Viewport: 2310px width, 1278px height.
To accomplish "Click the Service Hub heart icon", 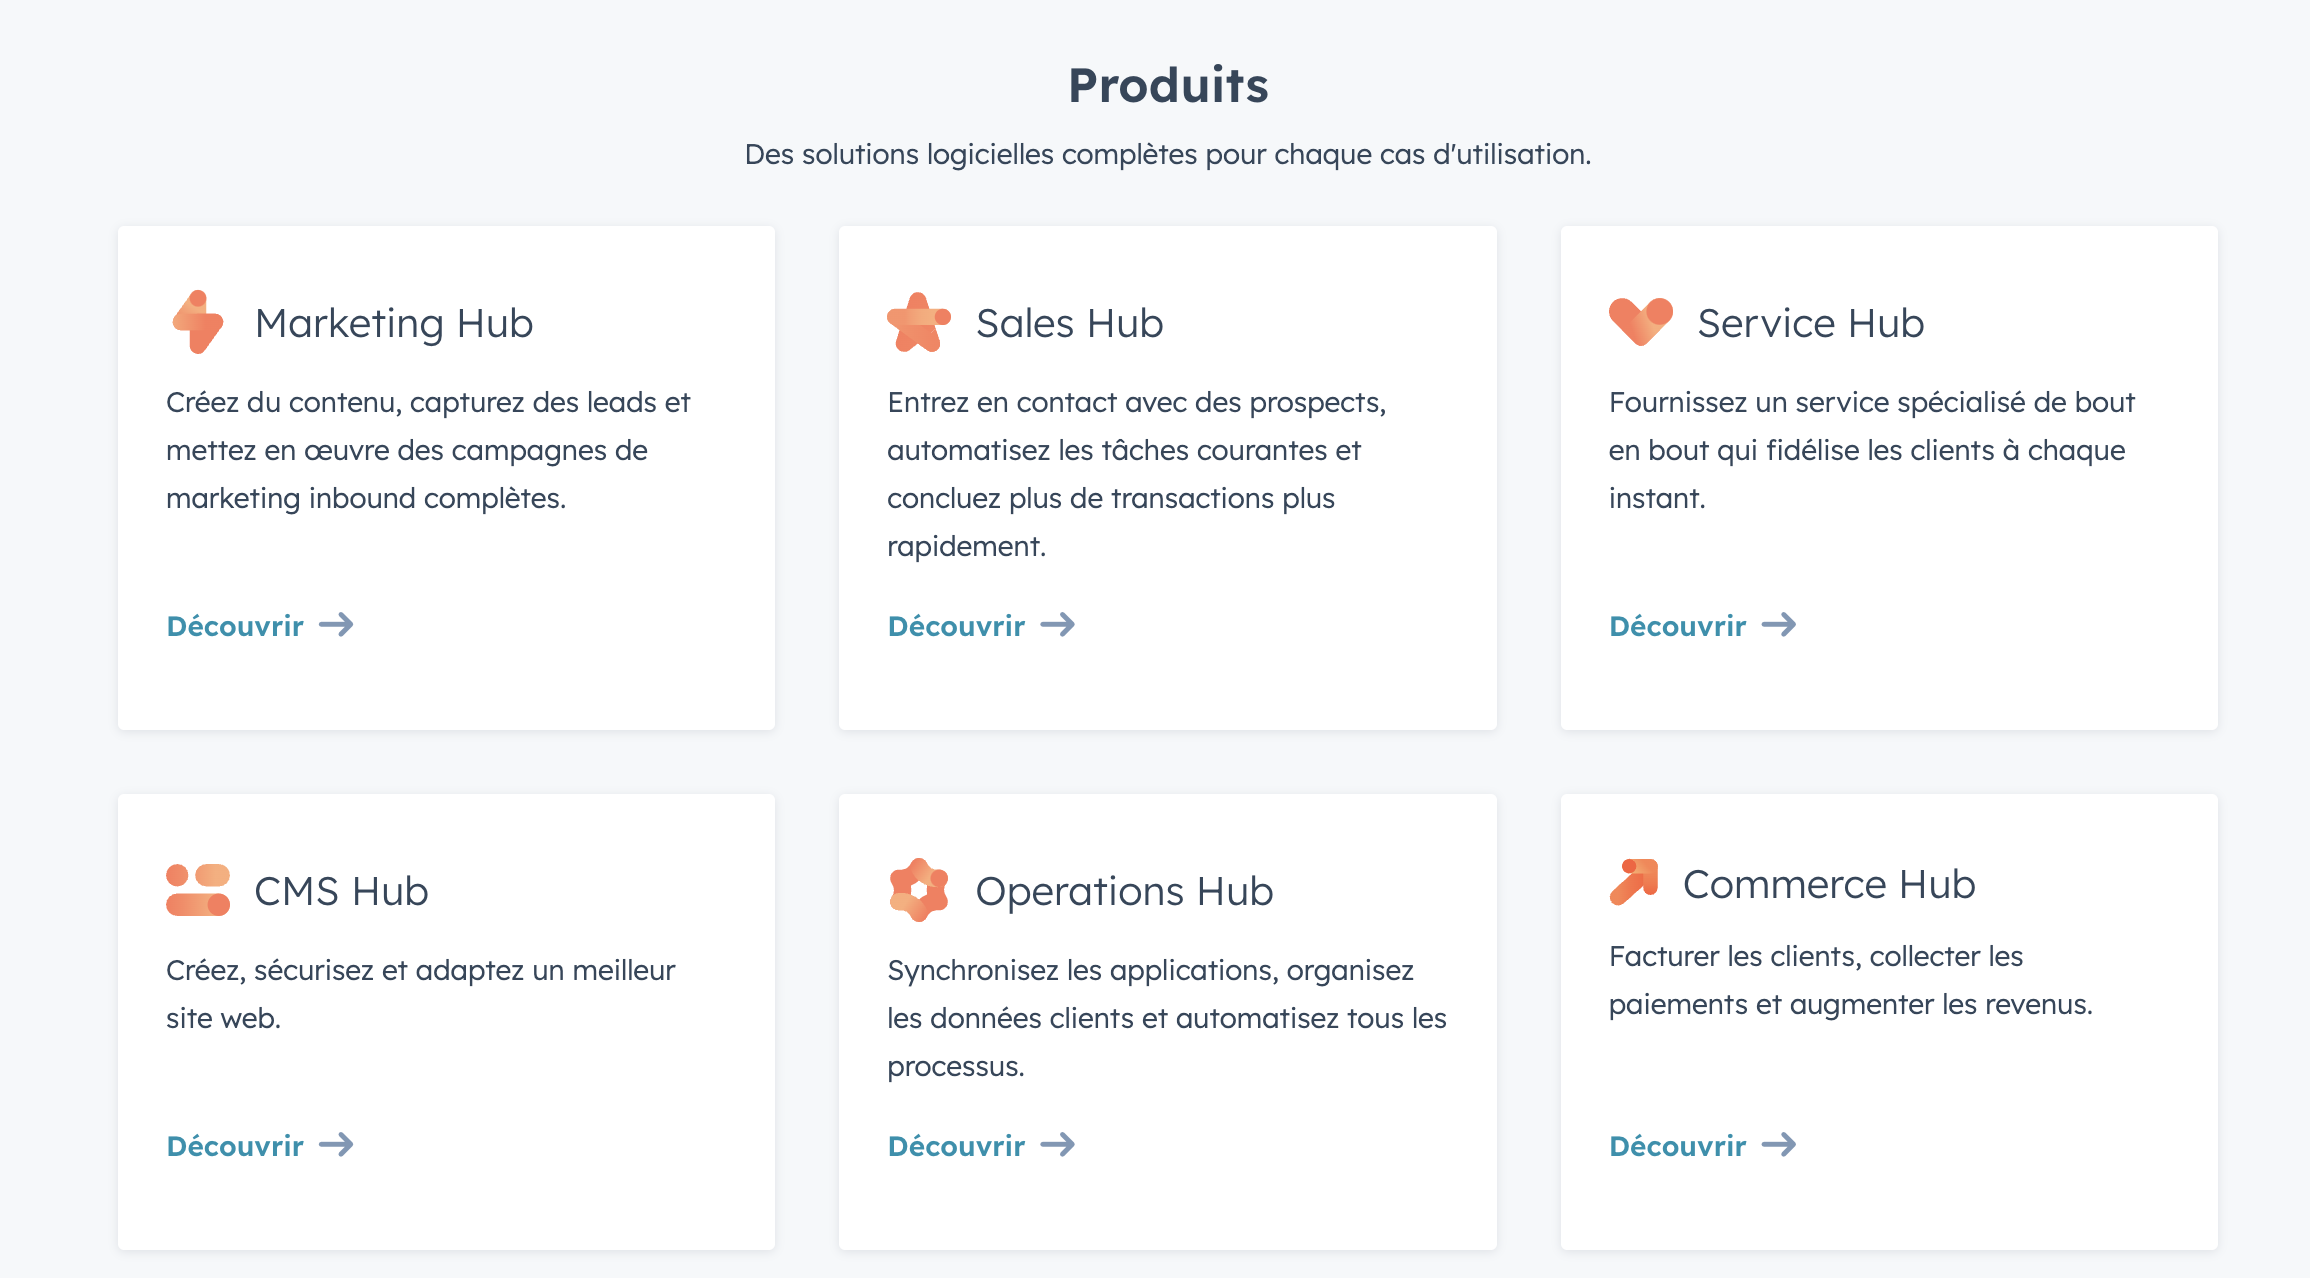I will pyautogui.click(x=1641, y=322).
